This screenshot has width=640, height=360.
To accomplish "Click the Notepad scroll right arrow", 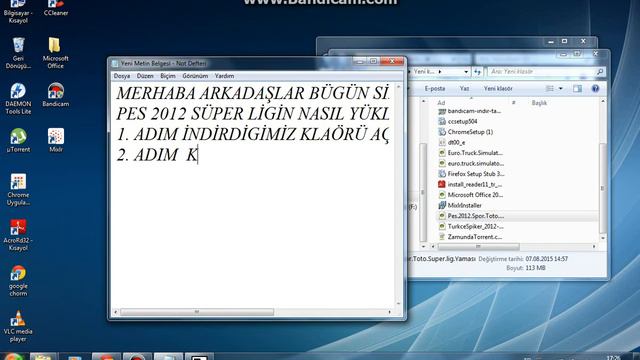I will [390, 312].
